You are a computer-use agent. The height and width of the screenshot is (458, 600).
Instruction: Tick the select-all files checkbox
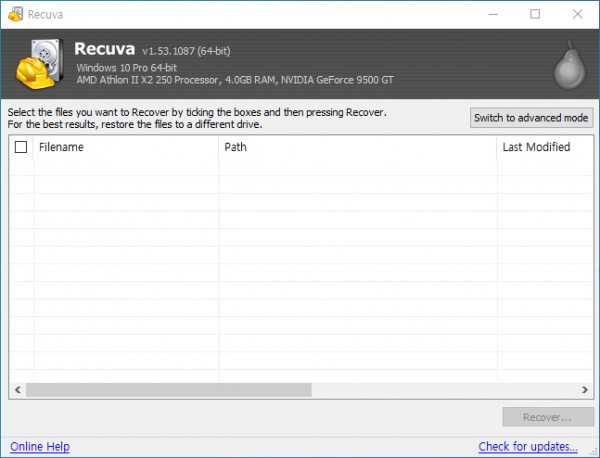(x=21, y=147)
